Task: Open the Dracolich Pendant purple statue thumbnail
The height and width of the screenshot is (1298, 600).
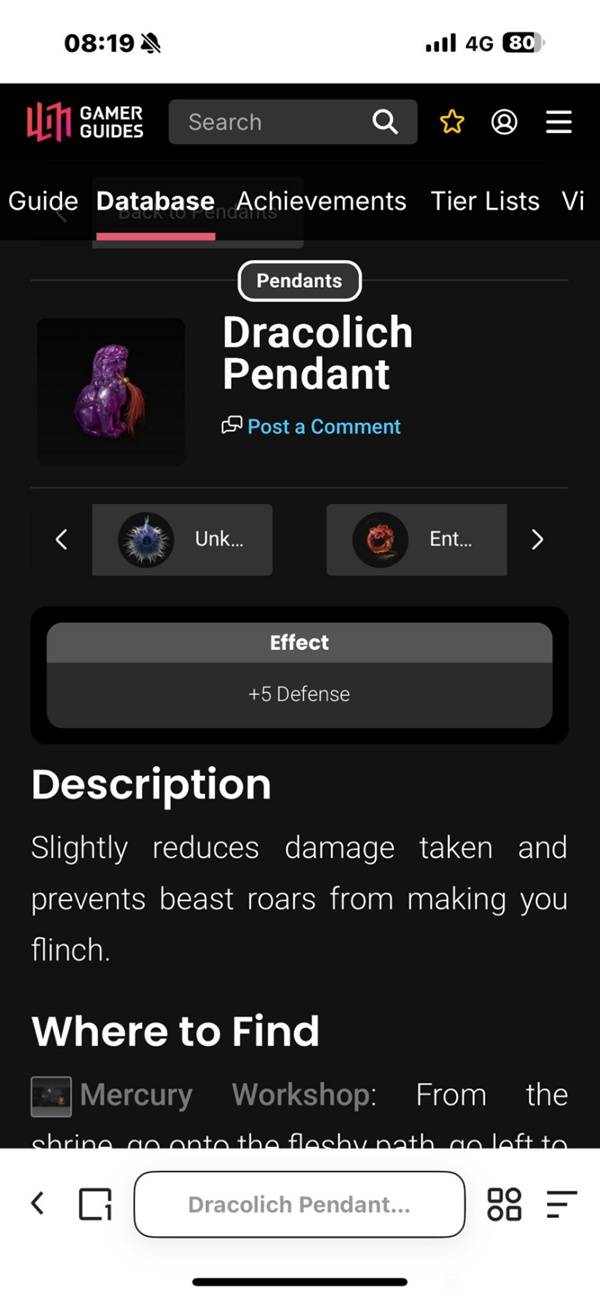Action: 111,391
